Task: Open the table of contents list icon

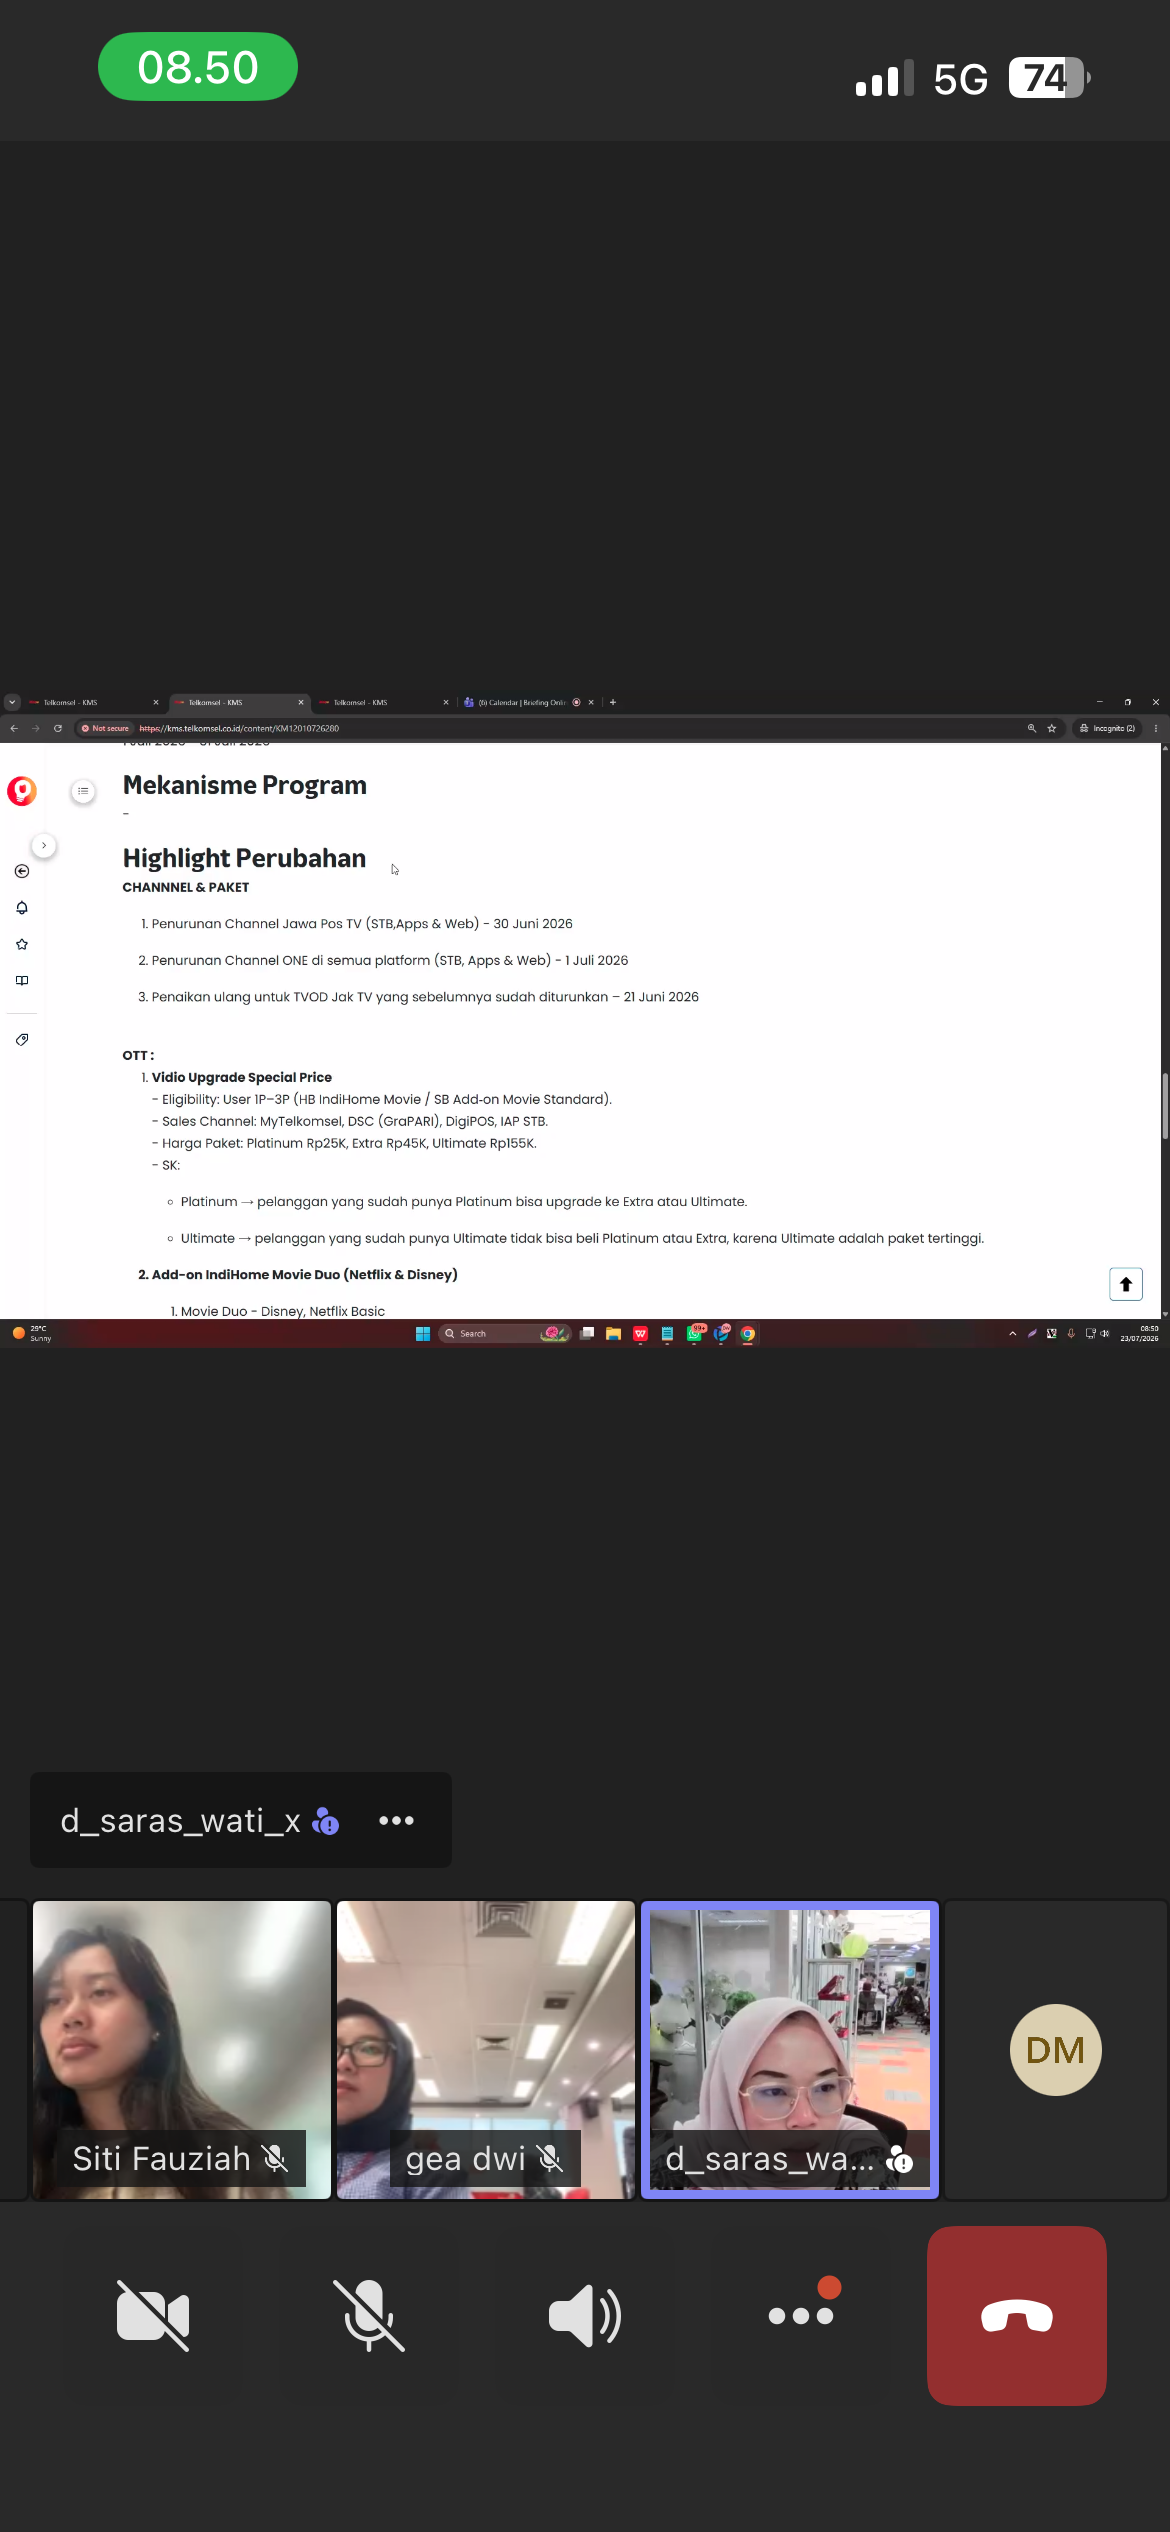Action: [x=83, y=791]
